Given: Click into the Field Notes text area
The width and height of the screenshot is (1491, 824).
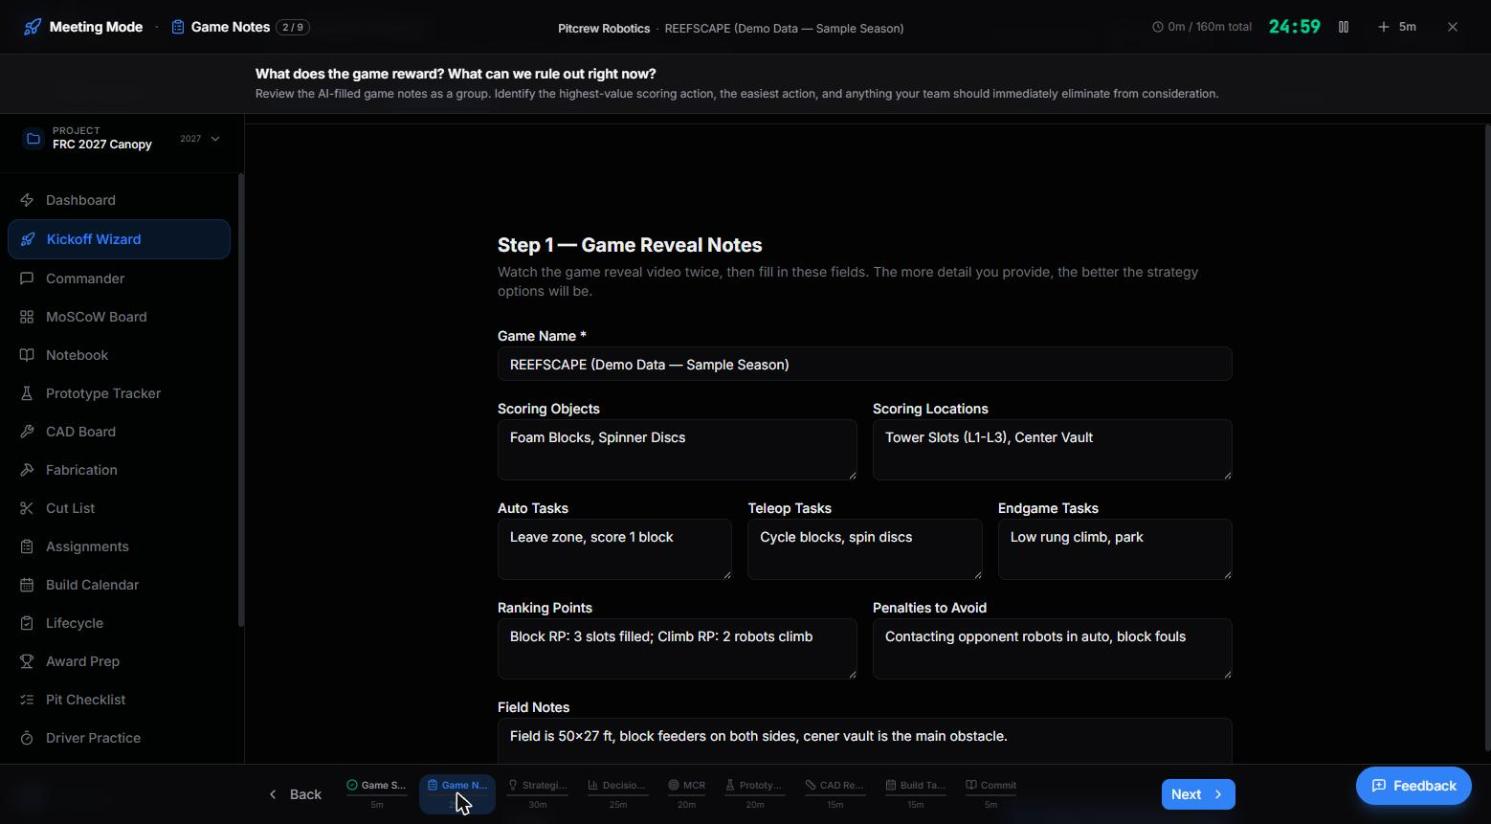Looking at the screenshot, I should (865, 741).
